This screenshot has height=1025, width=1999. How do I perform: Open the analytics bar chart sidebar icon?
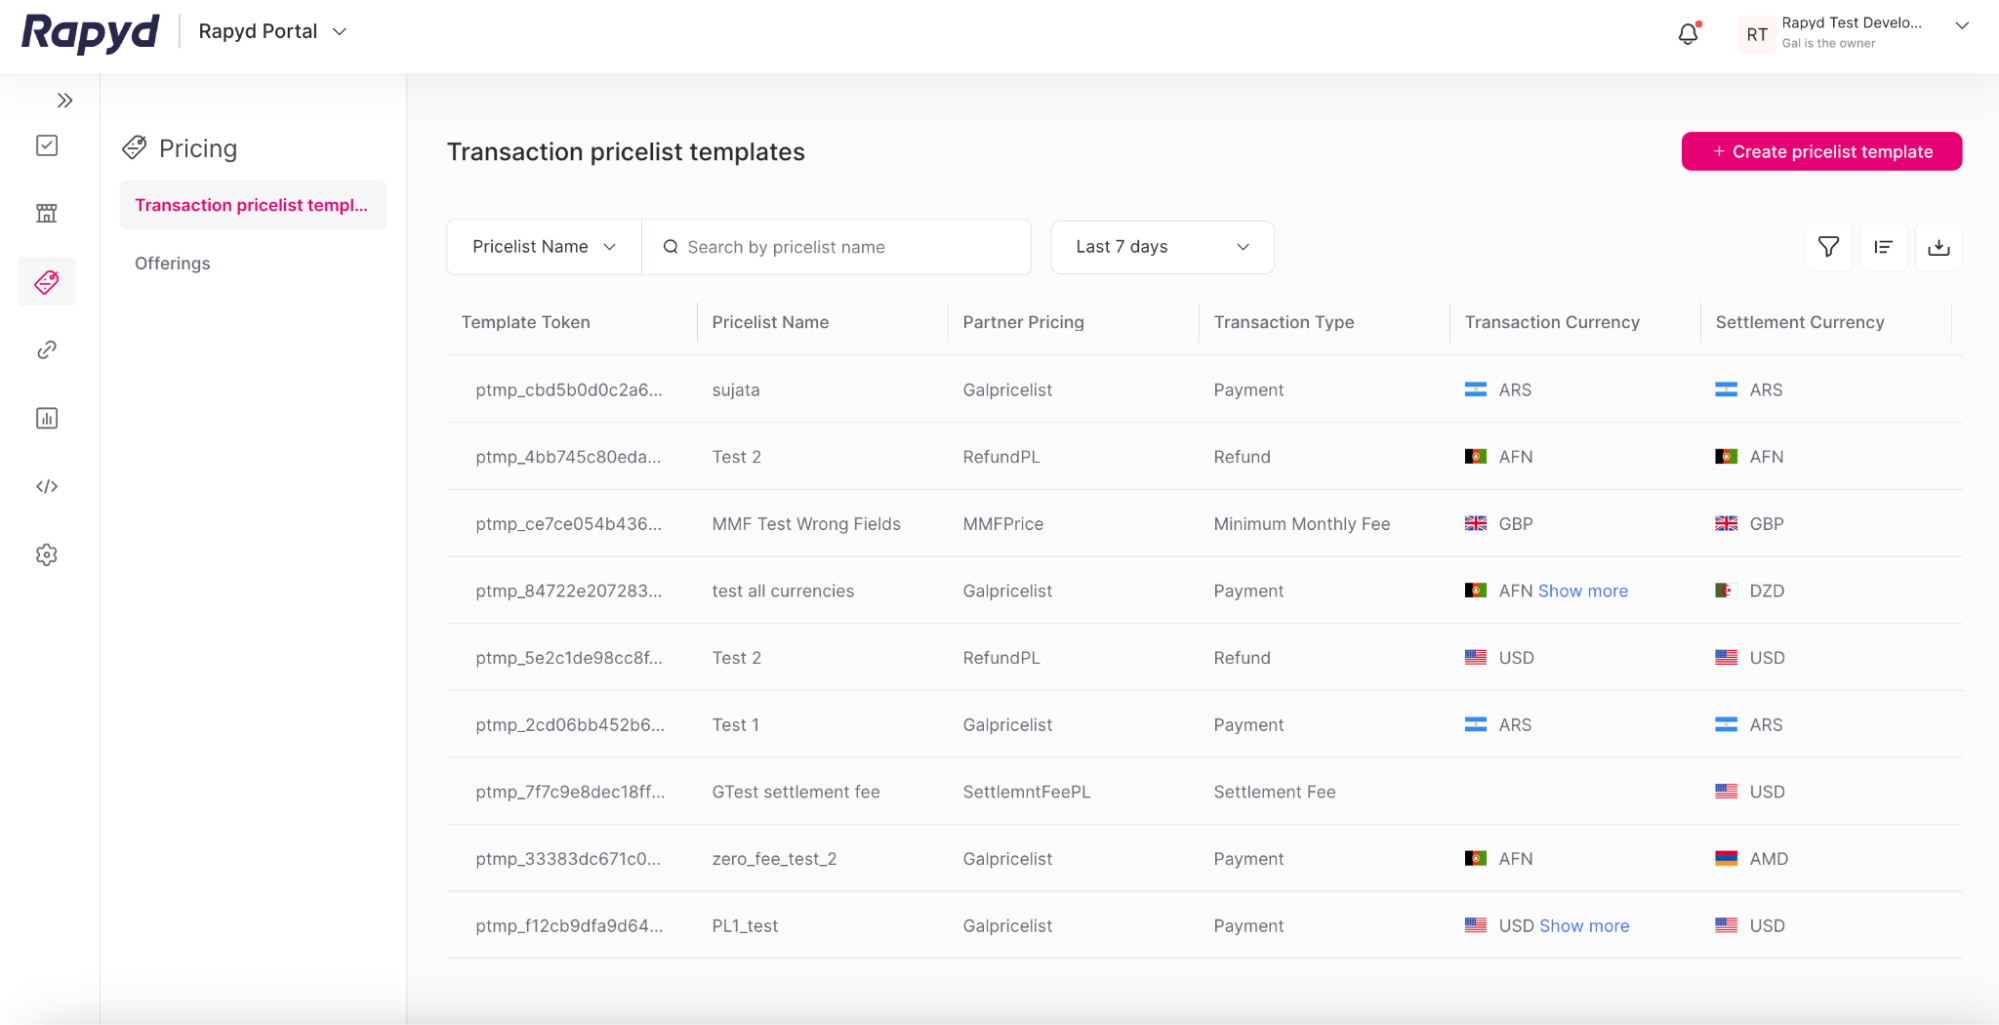click(x=46, y=418)
